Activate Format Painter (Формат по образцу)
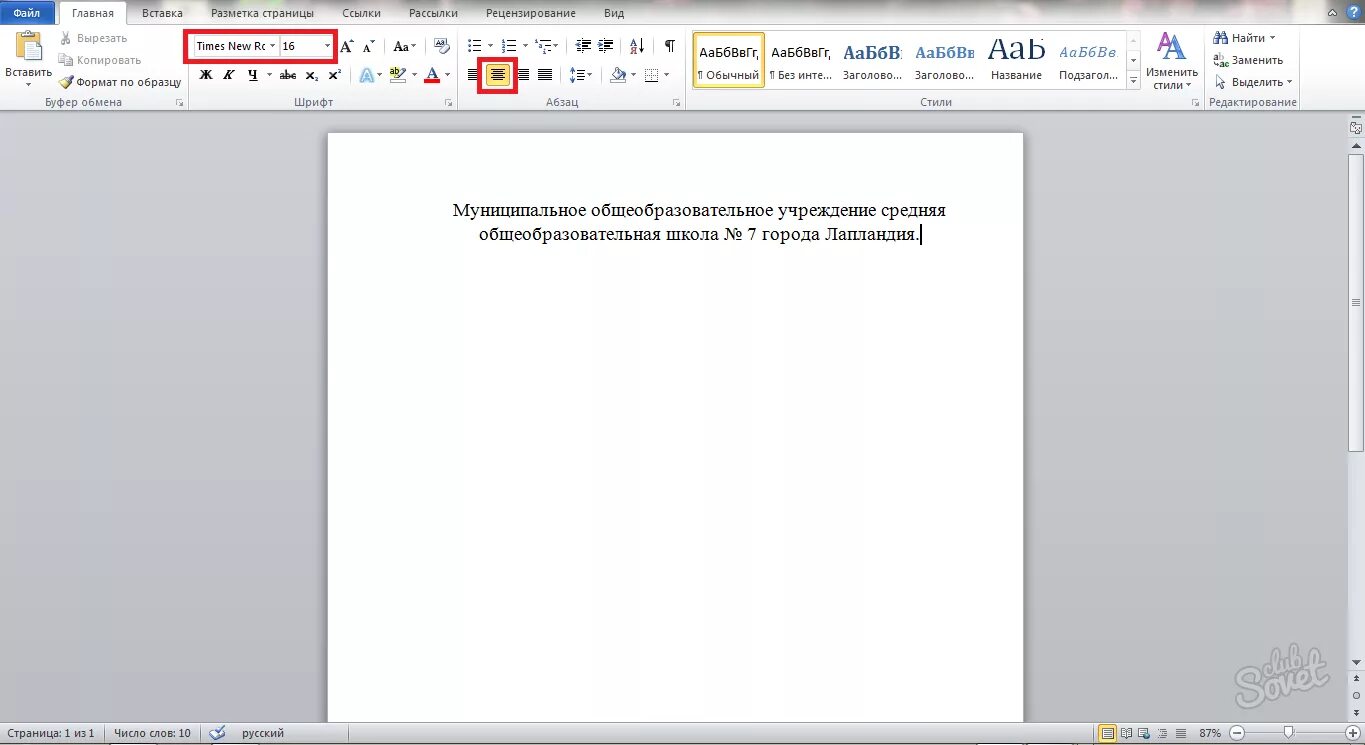Image resolution: width=1365 pixels, height=745 pixels. click(120, 82)
